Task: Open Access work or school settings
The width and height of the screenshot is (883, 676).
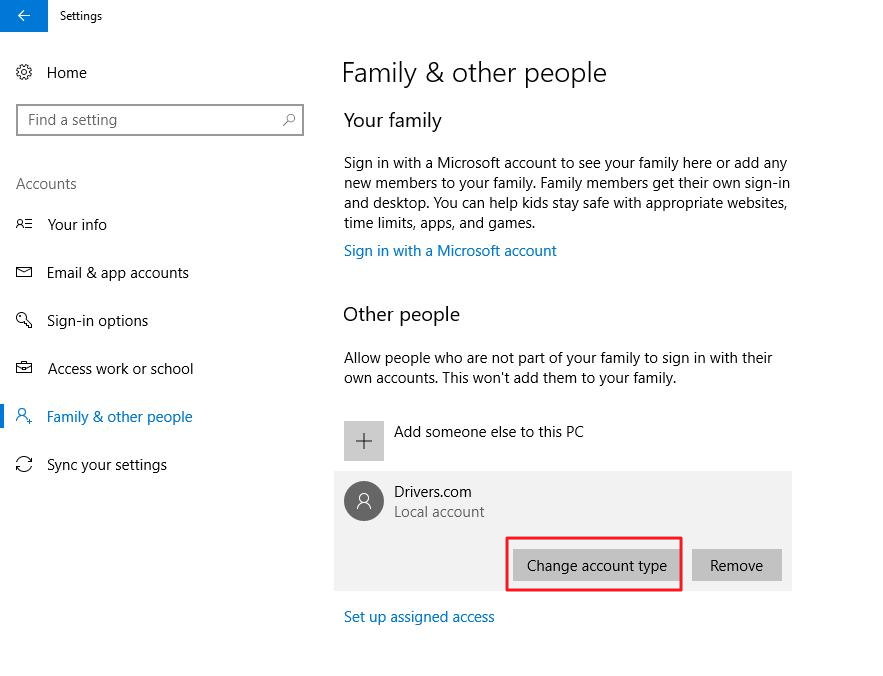Action: pyautogui.click(x=120, y=368)
